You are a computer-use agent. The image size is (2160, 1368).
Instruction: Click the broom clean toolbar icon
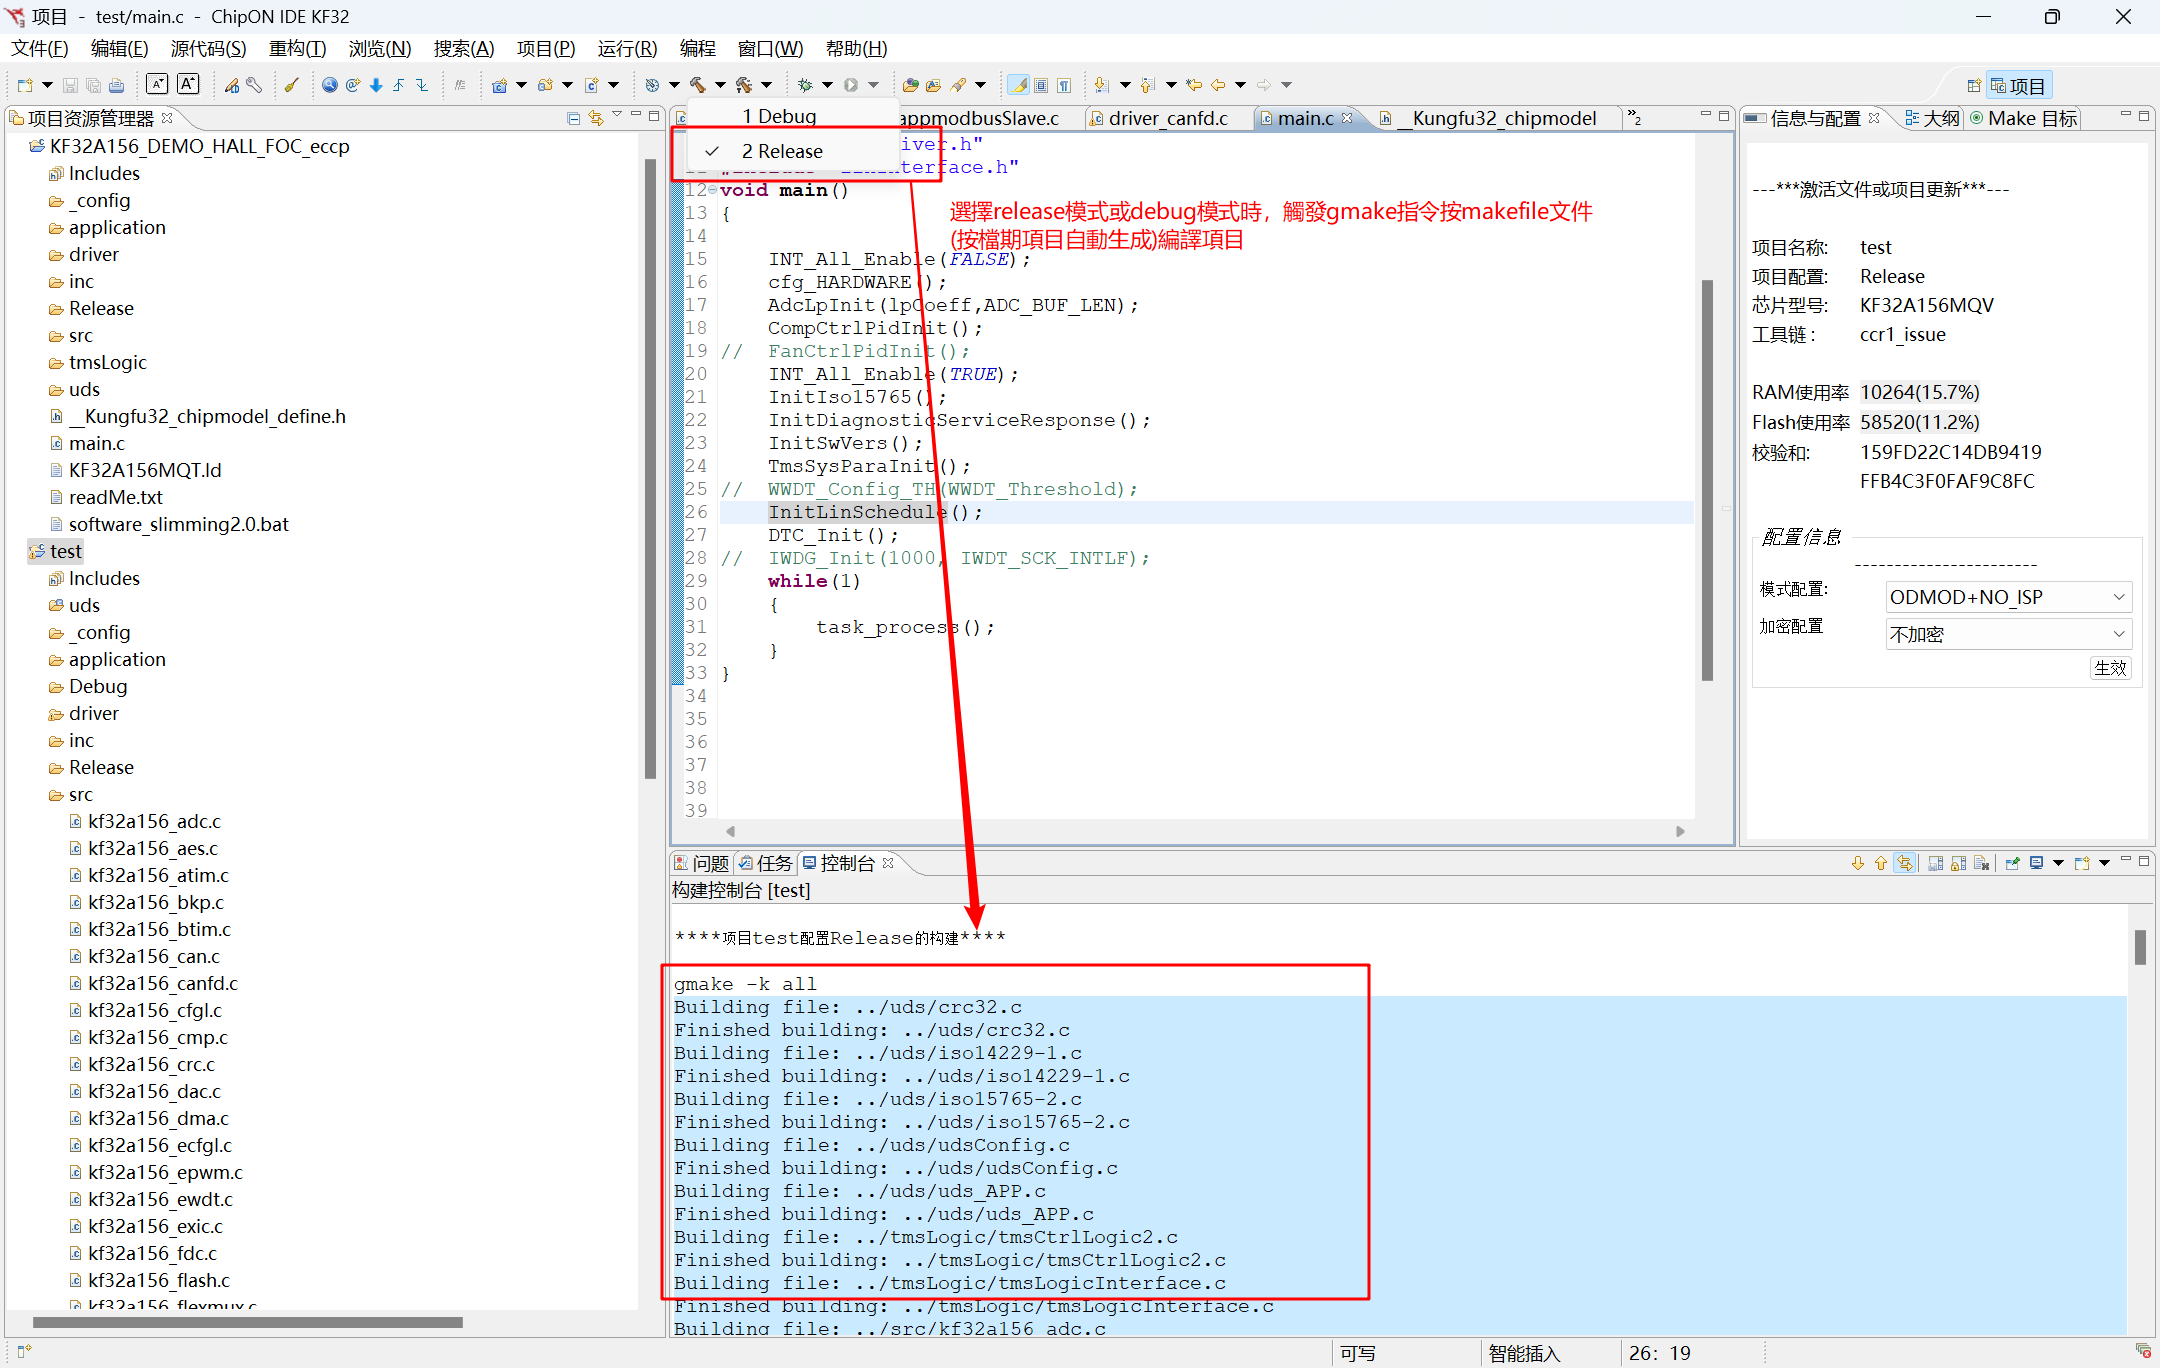pos(291,85)
